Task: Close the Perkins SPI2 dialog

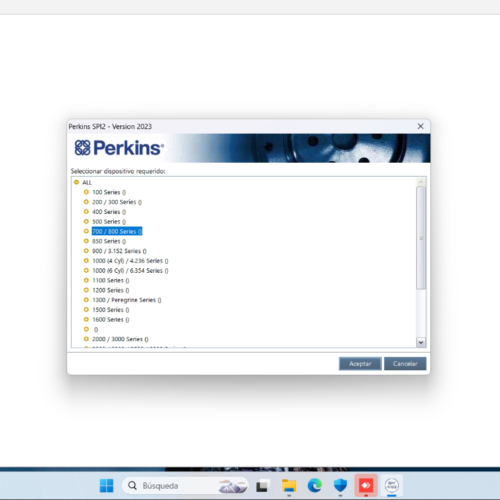Action: [421, 126]
